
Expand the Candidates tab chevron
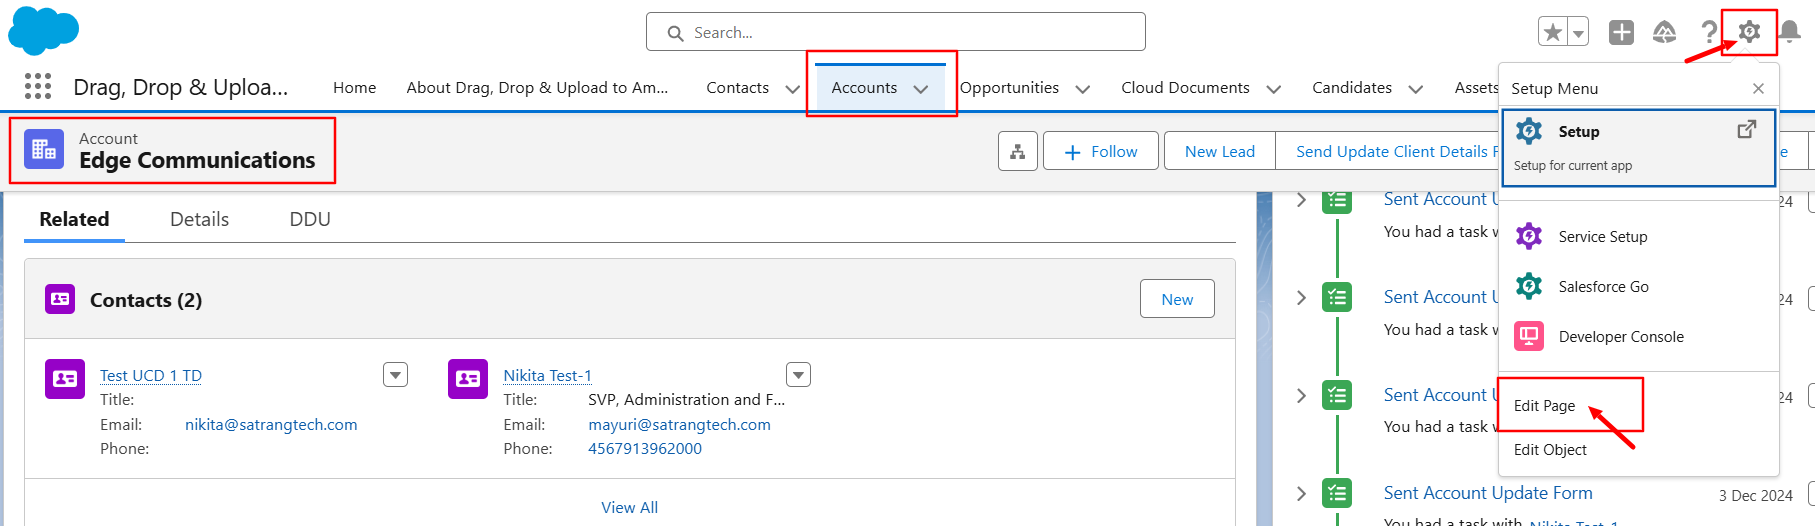[x=1416, y=89]
